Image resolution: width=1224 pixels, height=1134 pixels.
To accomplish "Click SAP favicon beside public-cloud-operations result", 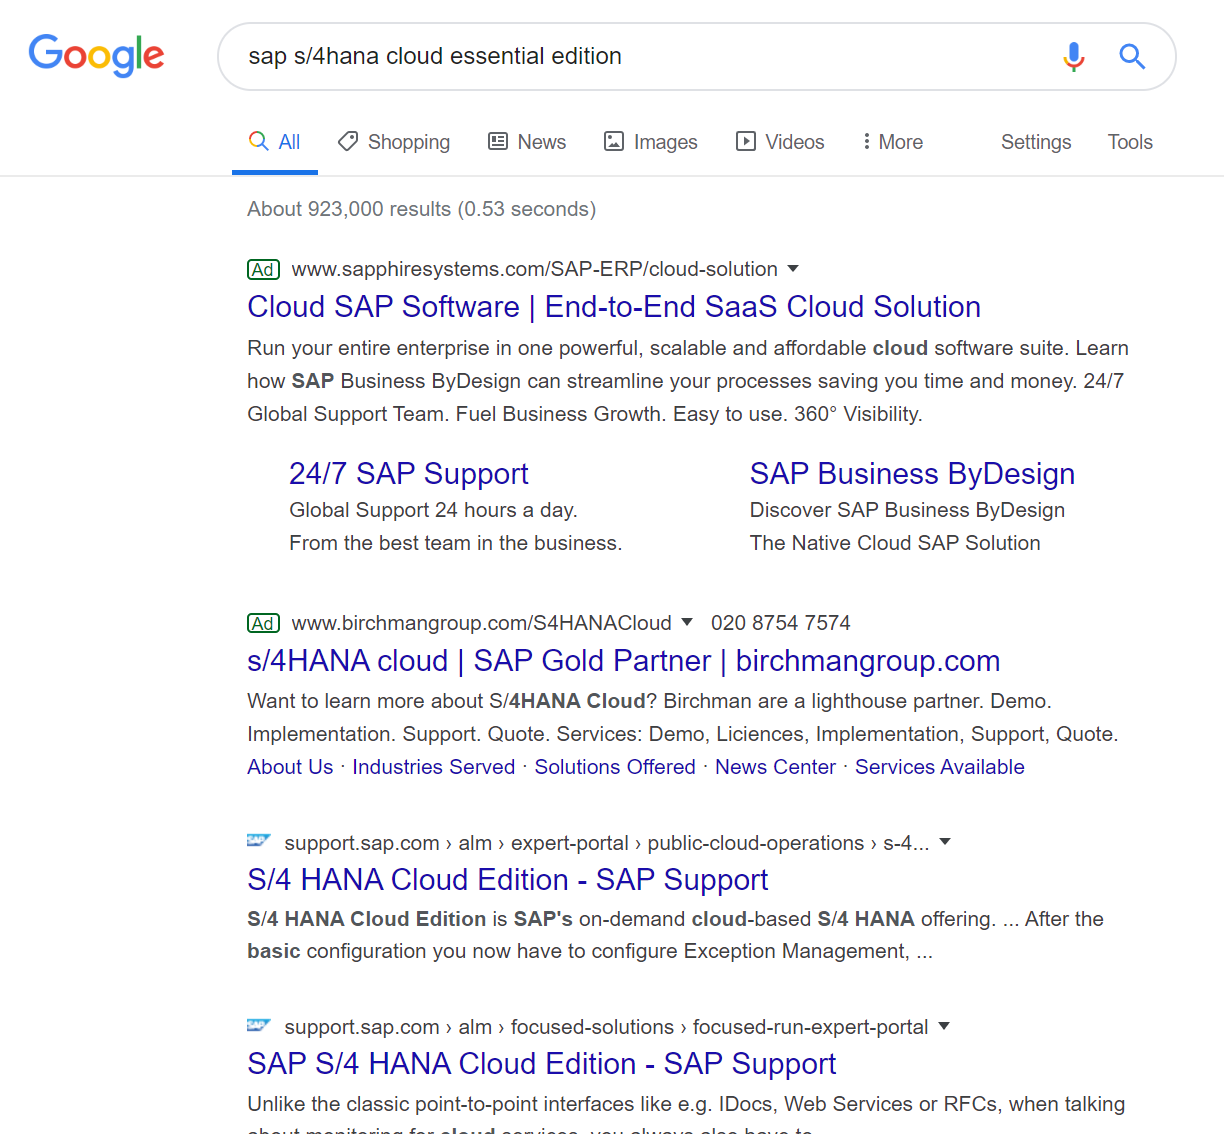I will tap(259, 841).
